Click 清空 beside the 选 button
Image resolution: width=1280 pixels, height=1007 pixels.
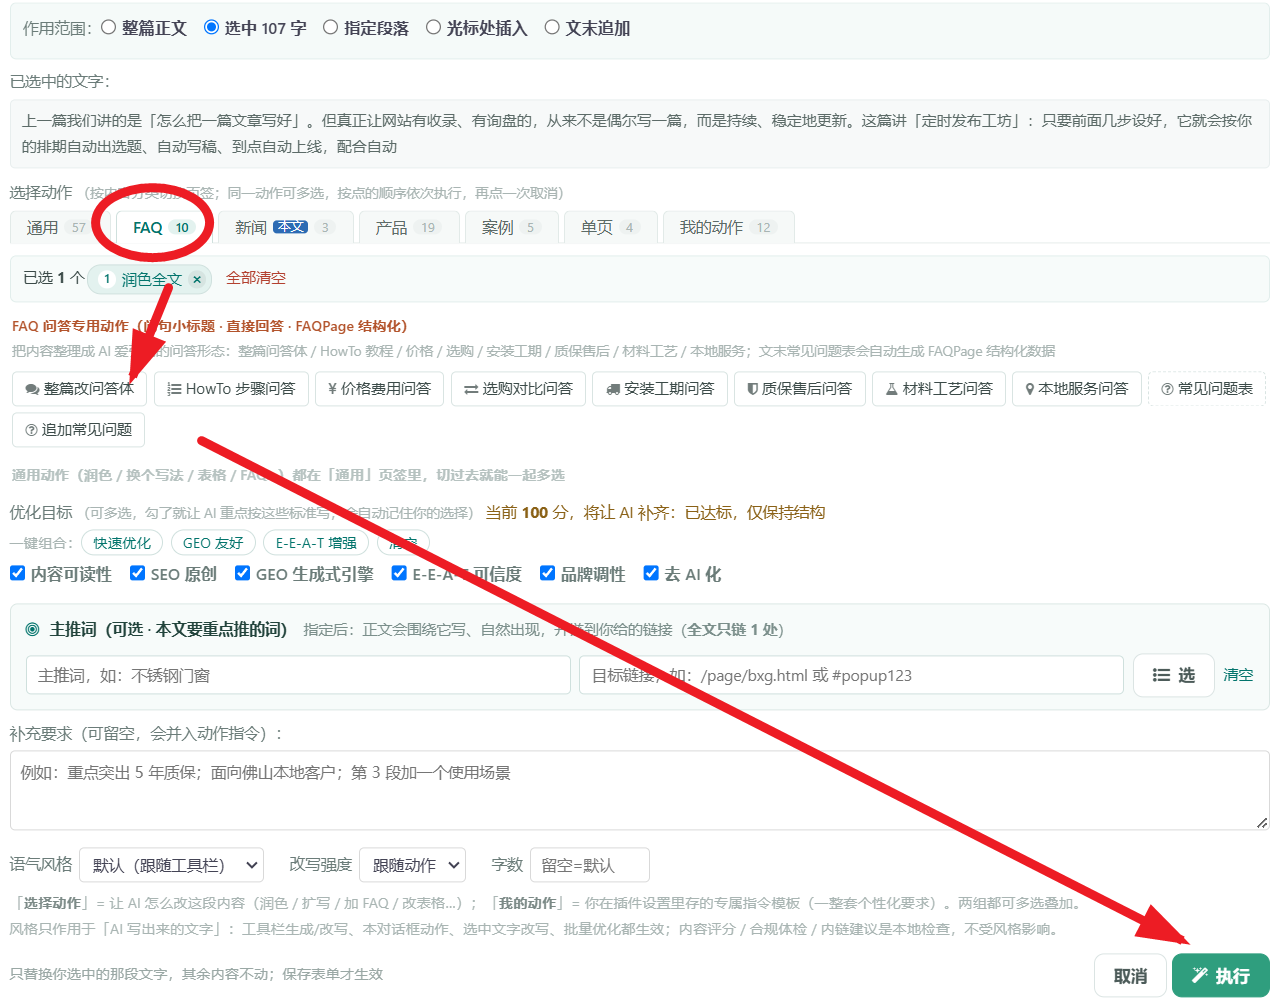pyautogui.click(x=1238, y=675)
